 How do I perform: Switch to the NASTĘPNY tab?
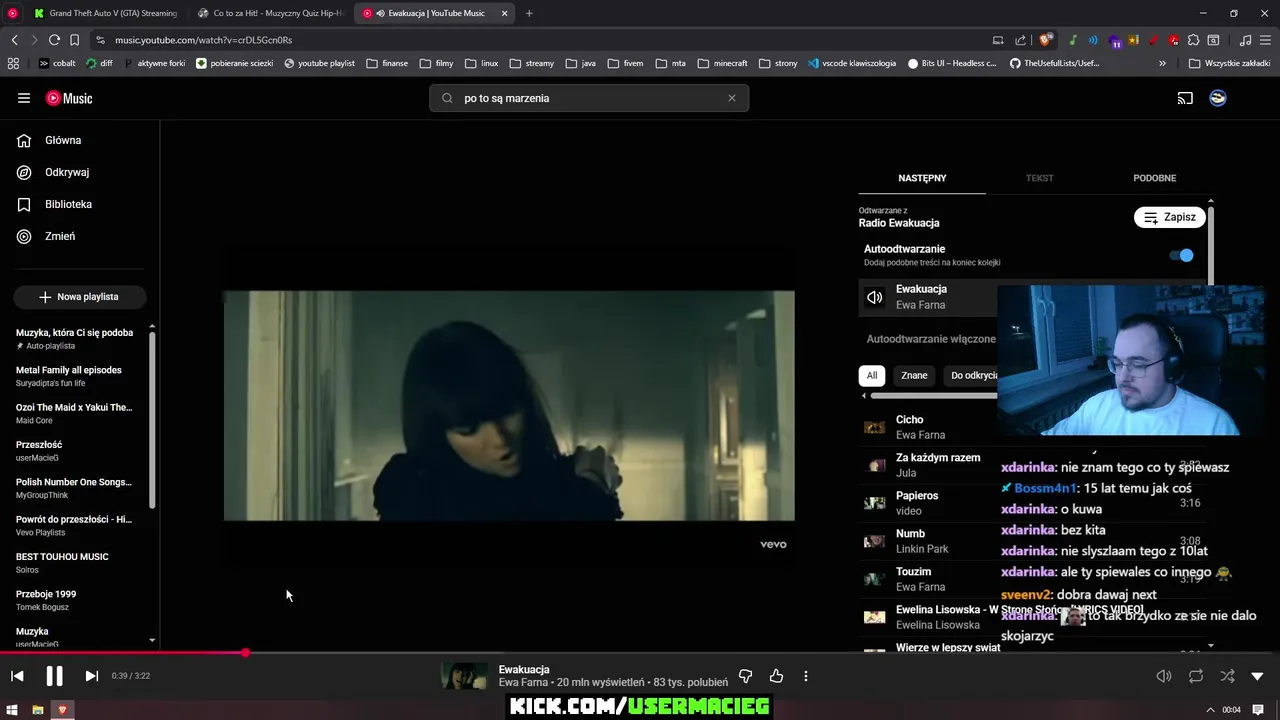pos(922,178)
